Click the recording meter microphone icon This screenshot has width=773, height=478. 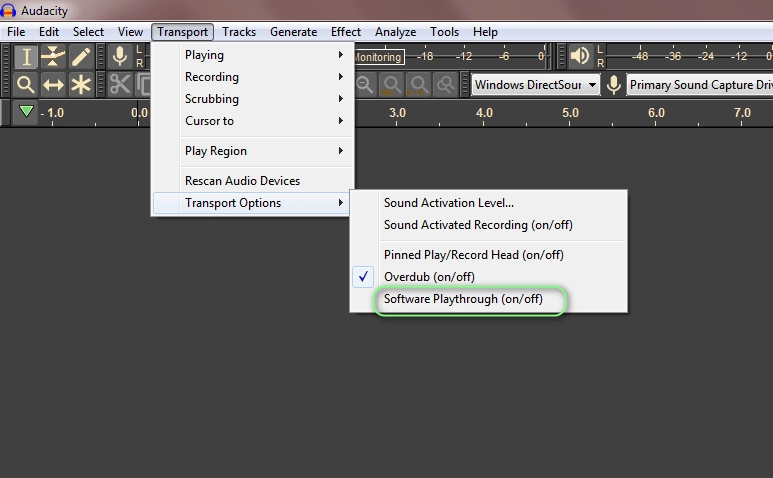[120, 57]
